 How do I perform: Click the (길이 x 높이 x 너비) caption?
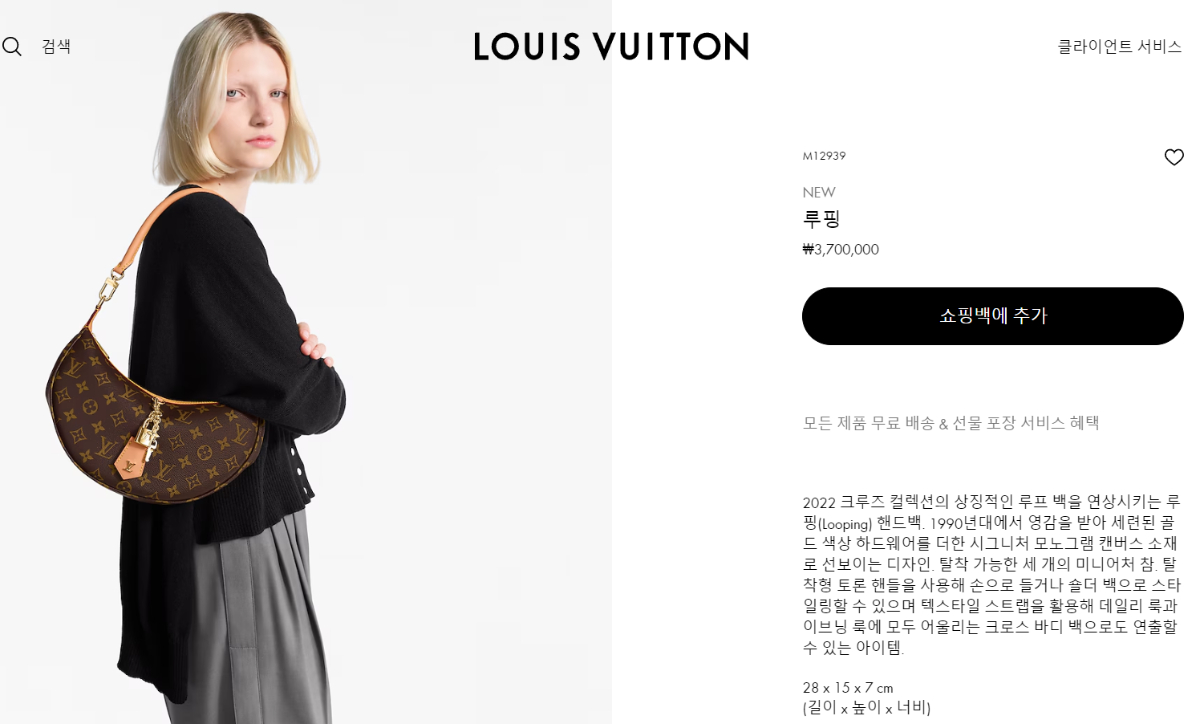coord(866,708)
